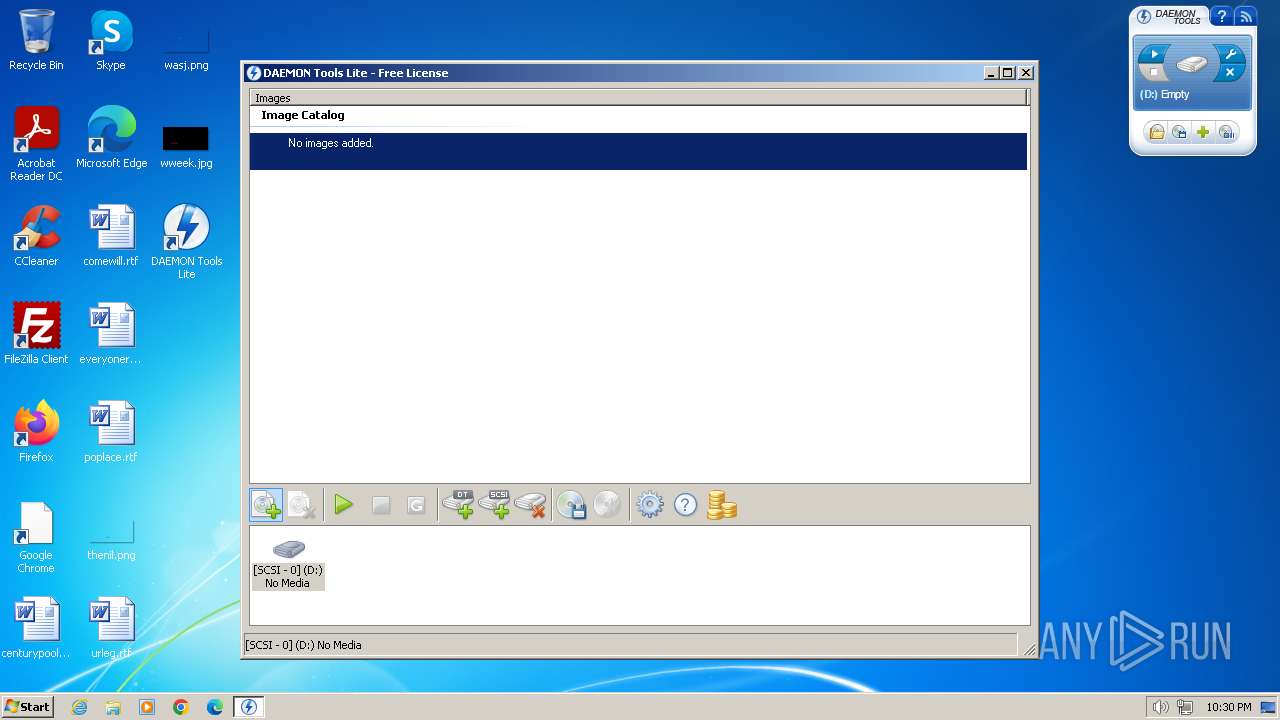Click gadget wrench settings icon
The image size is (1280, 720).
coord(1231,54)
